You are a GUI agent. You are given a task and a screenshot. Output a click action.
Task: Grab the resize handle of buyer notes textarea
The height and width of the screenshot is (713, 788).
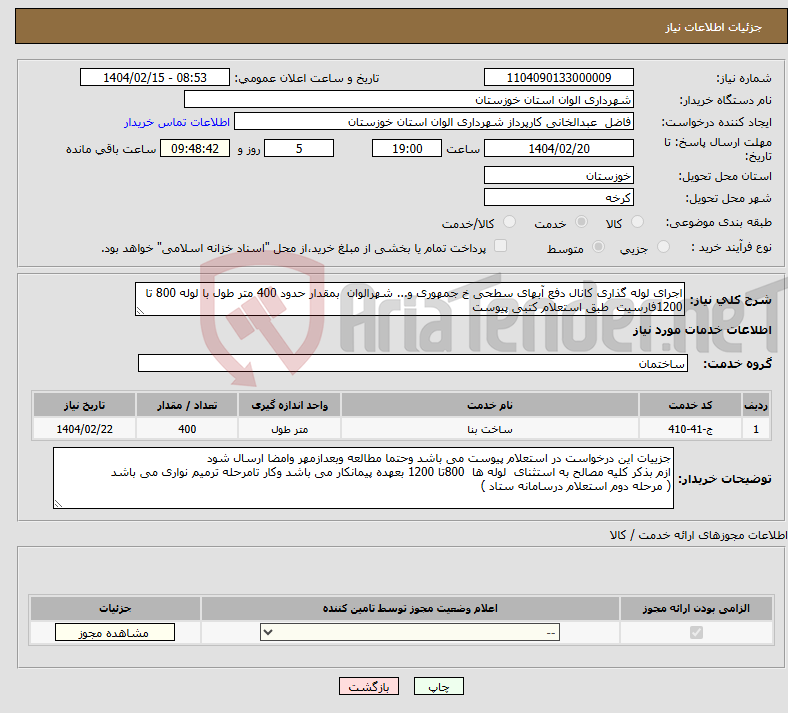[58, 503]
